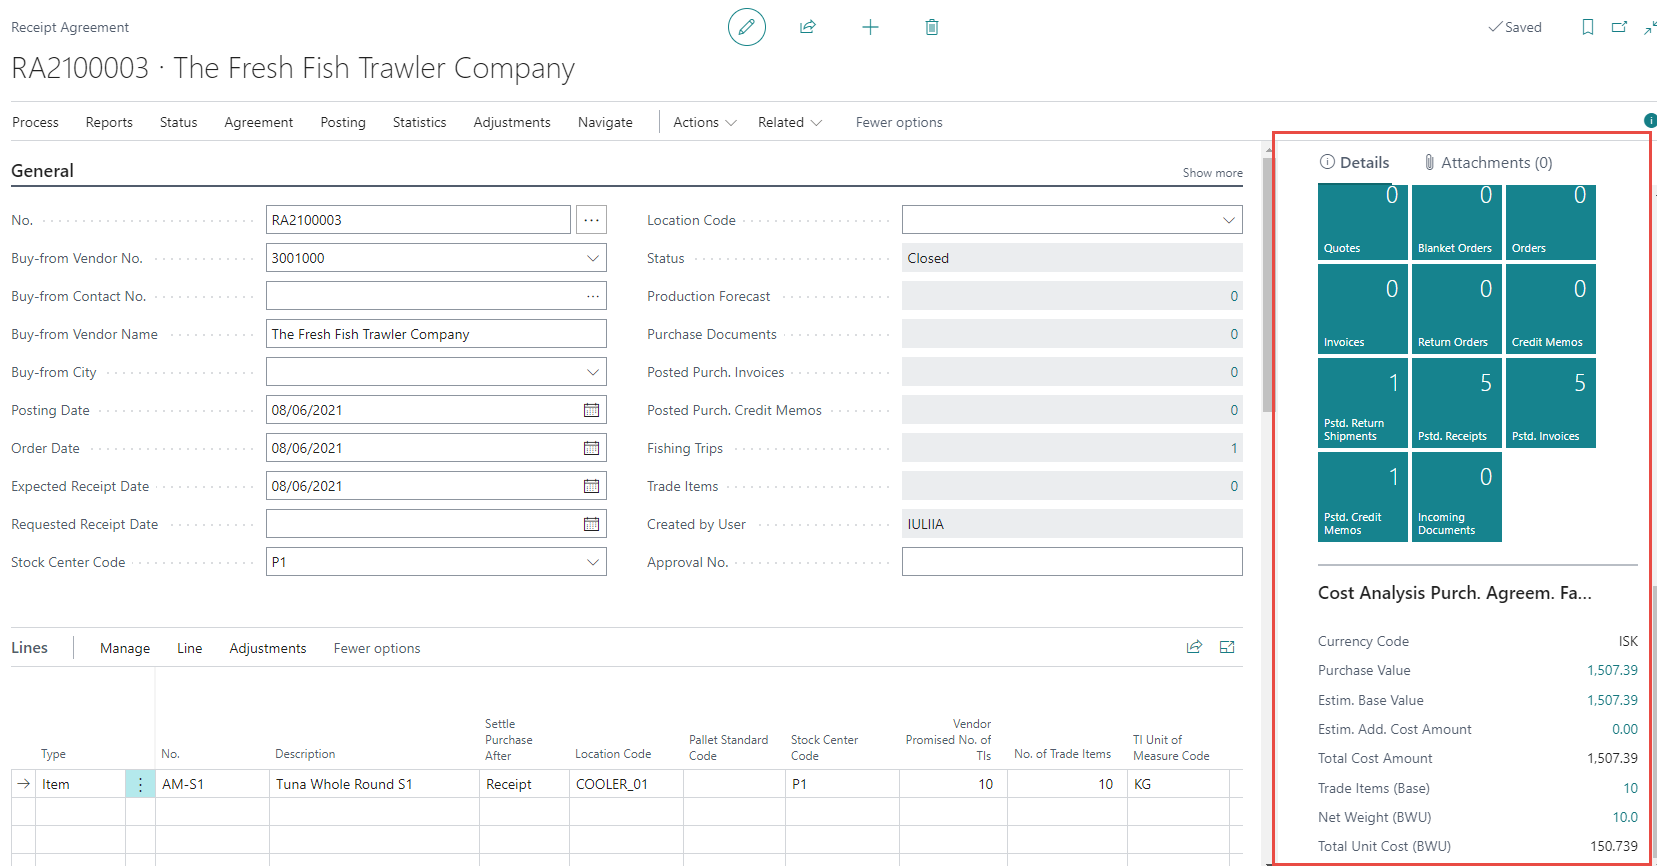
Task: Click the Lines section share icon
Action: pyautogui.click(x=1194, y=647)
